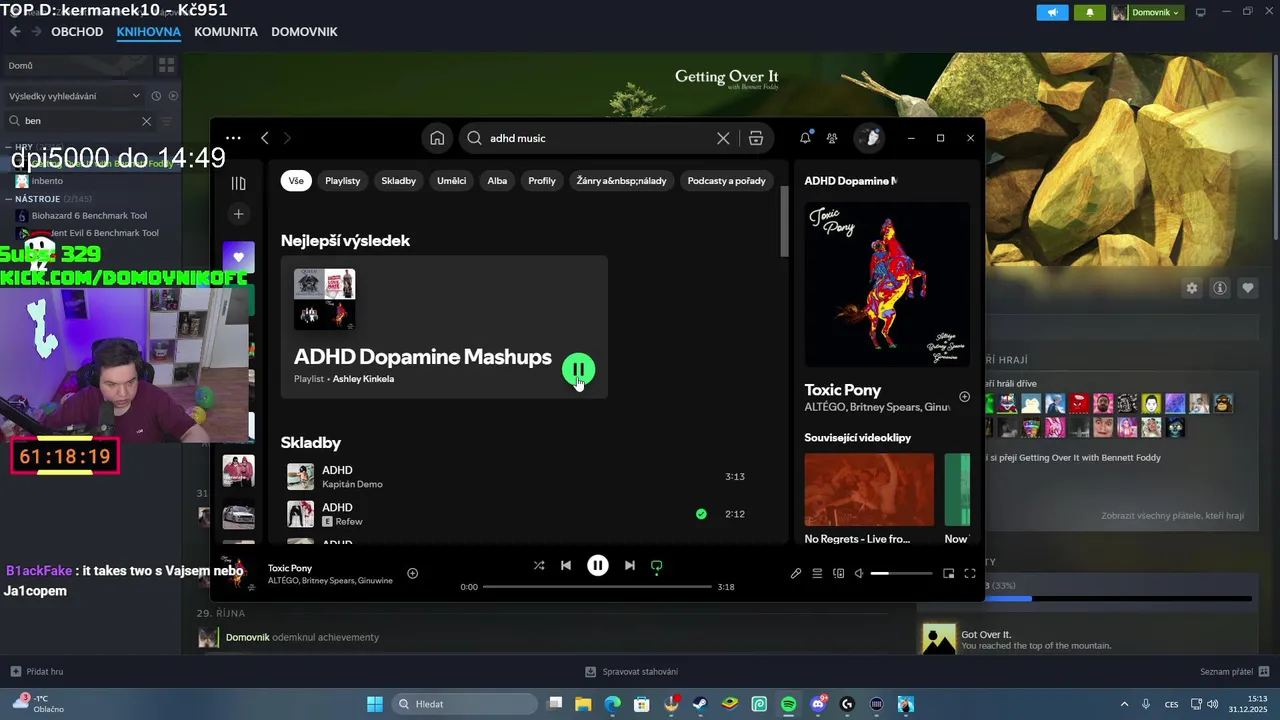The image size is (1280, 720).
Task: Pause playback in the bottom player bar
Action: coord(597,565)
